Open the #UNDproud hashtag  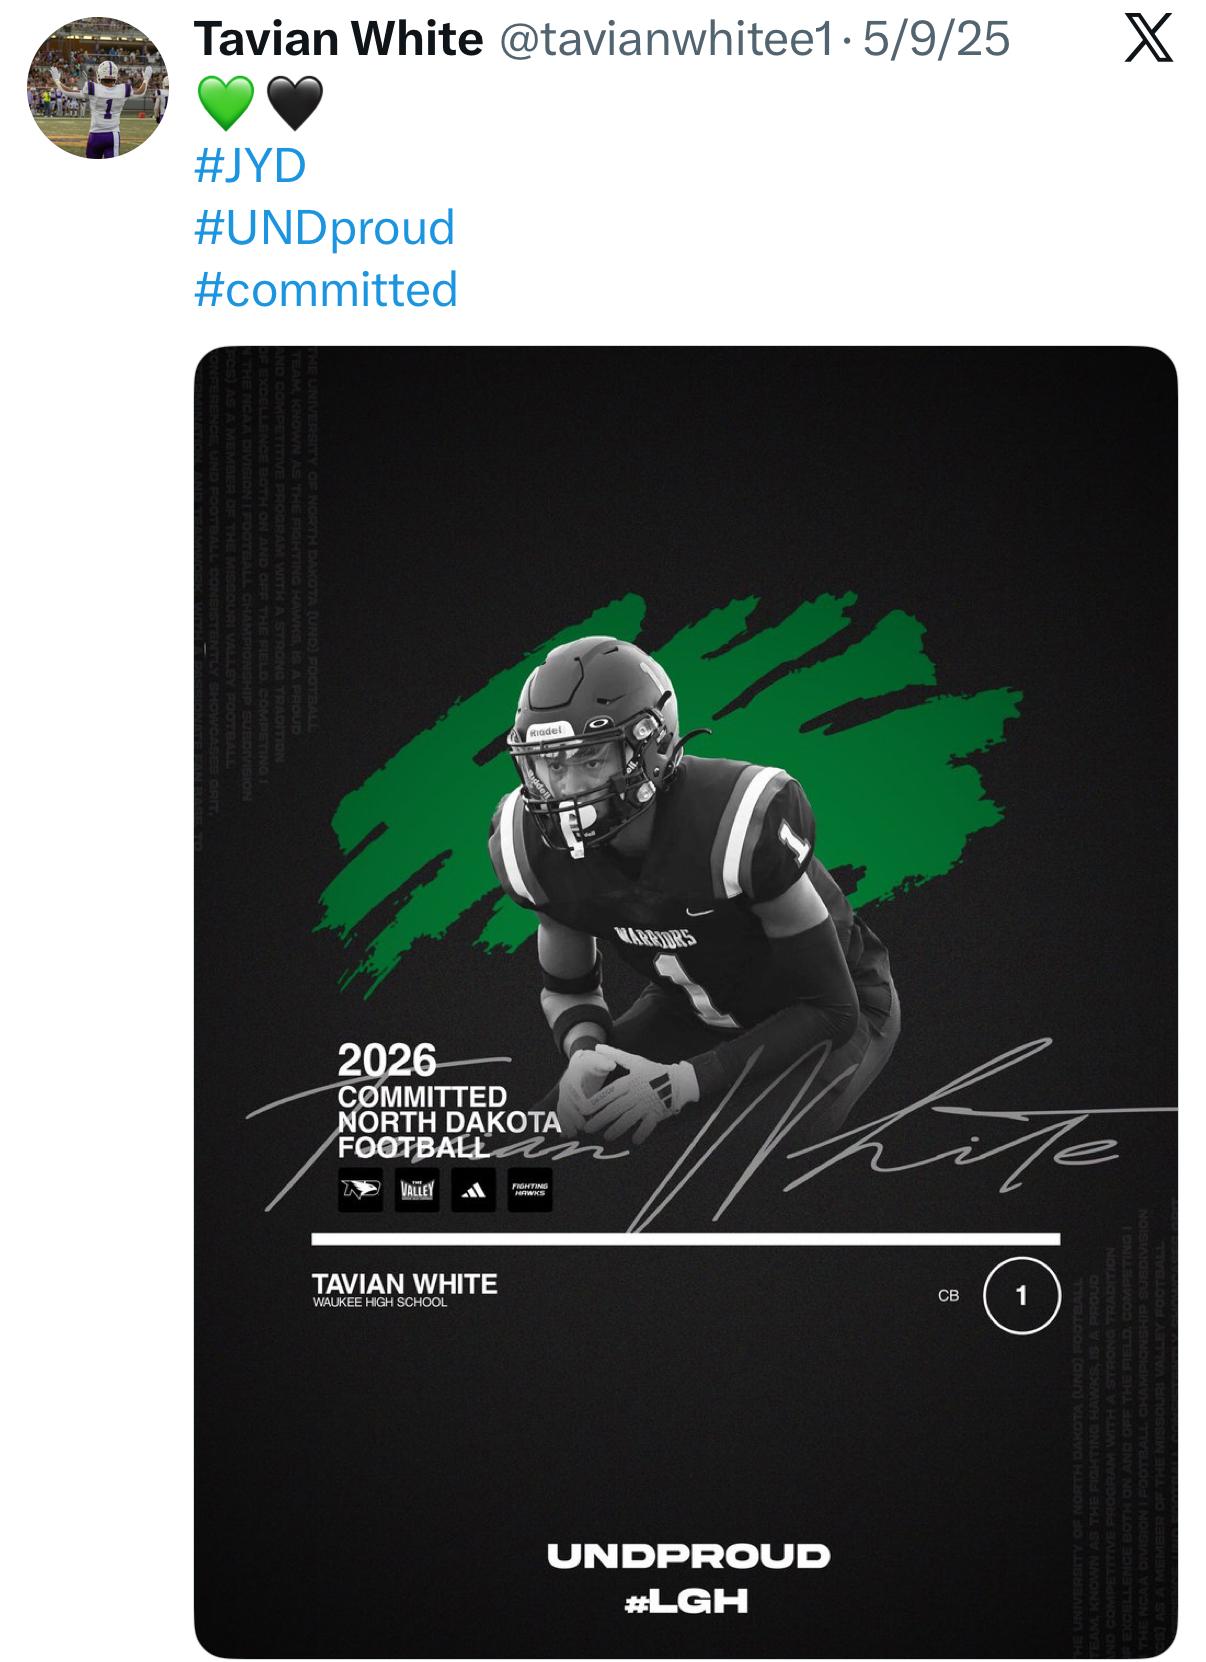click(325, 228)
